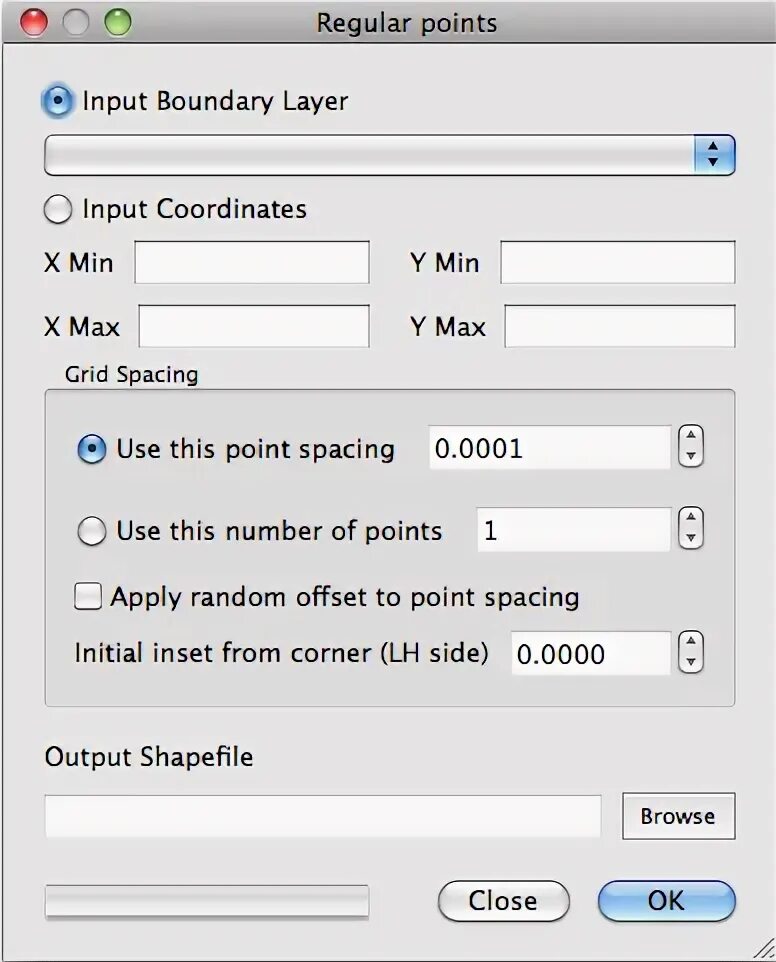This screenshot has width=776, height=962.
Task: Click the Y Max text box
Action: pyautogui.click(x=619, y=327)
